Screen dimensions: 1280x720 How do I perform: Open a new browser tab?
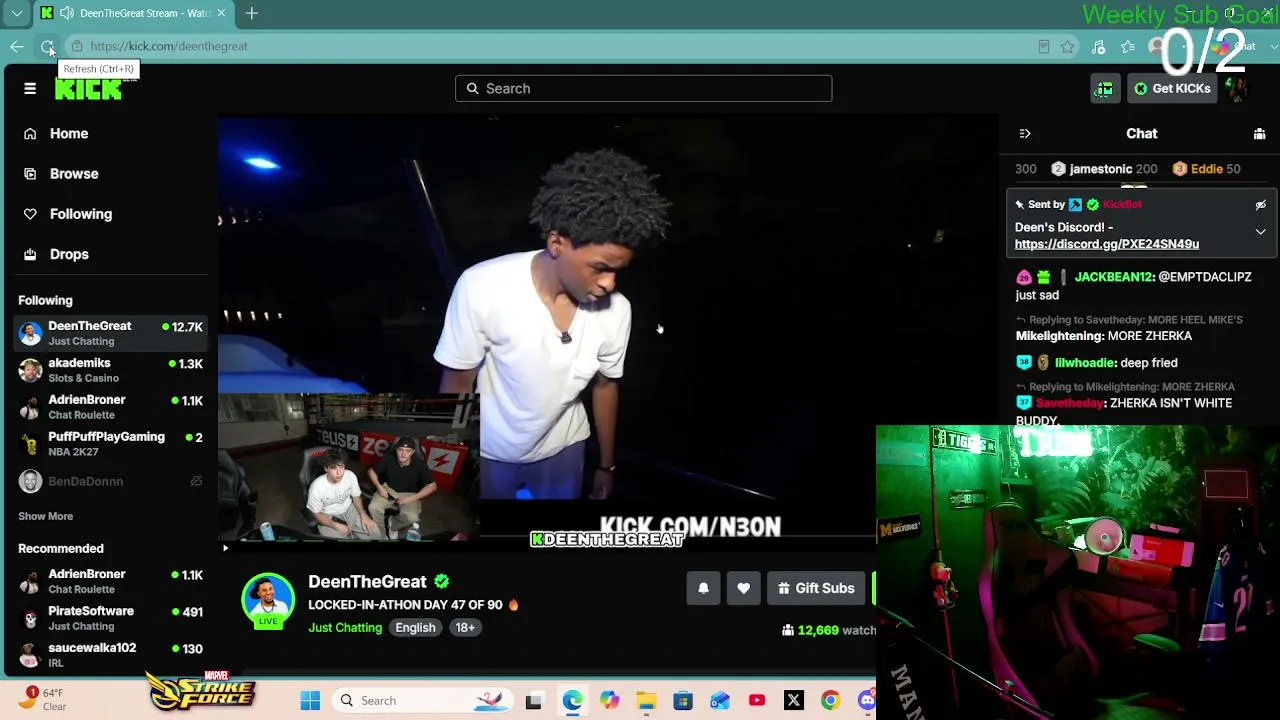tap(252, 13)
